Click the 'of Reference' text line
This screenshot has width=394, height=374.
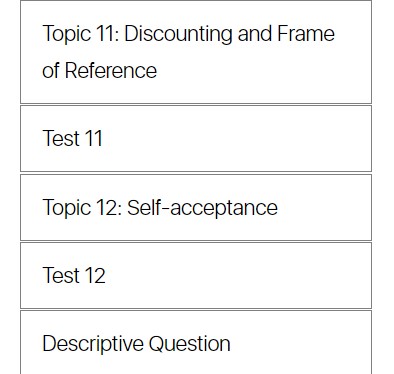100,71
